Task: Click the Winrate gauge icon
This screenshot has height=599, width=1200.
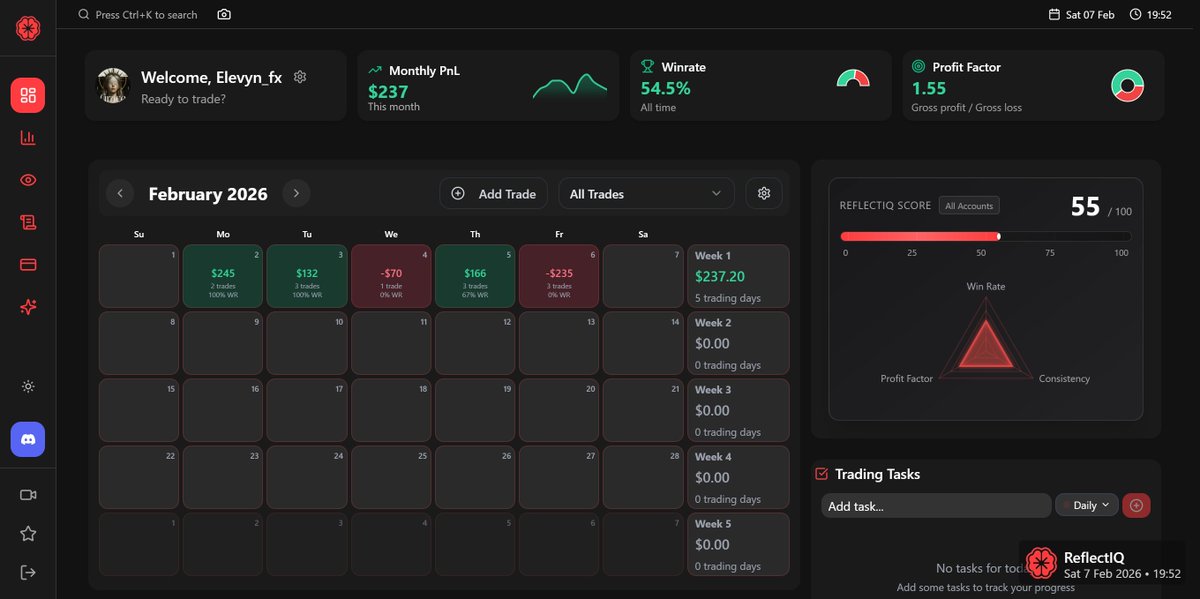Action: (x=853, y=78)
